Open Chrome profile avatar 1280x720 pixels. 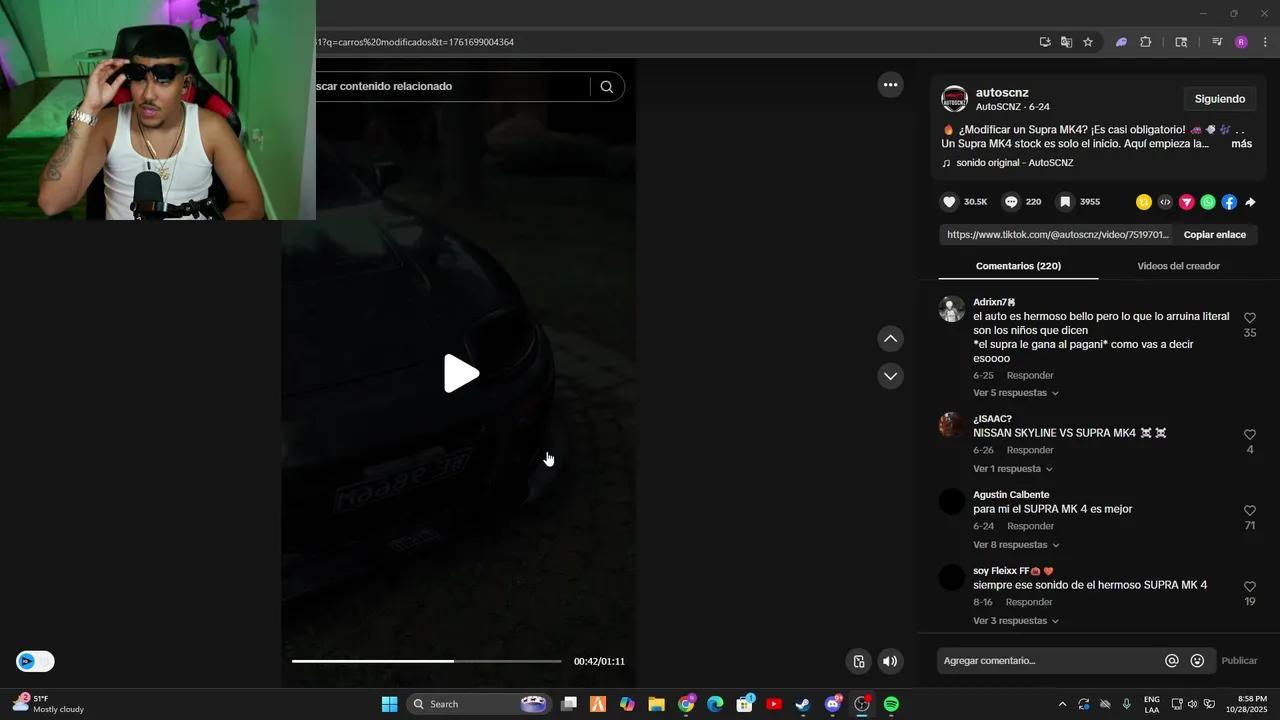click(1241, 42)
